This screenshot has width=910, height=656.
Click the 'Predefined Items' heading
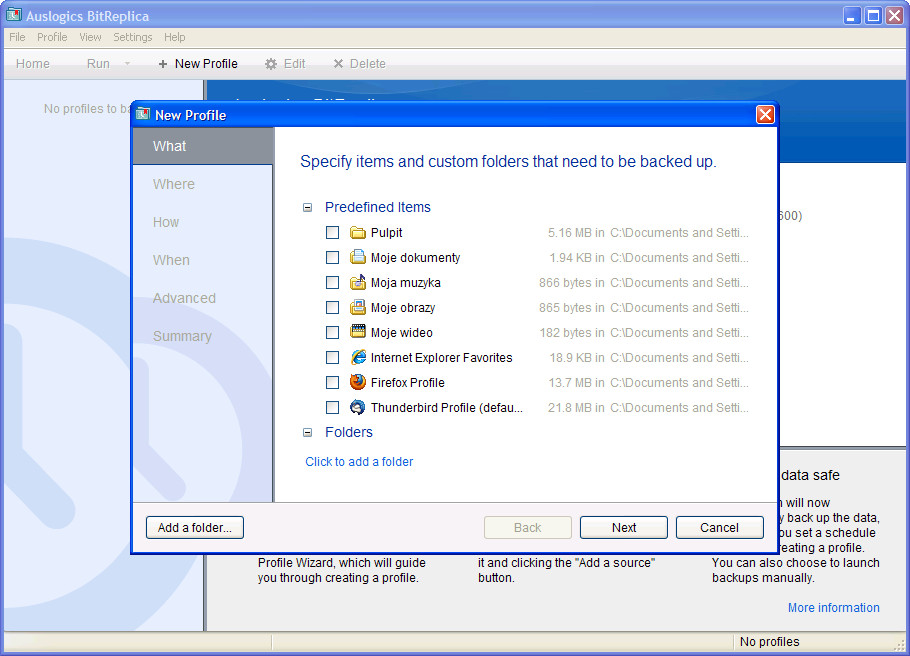(x=378, y=207)
